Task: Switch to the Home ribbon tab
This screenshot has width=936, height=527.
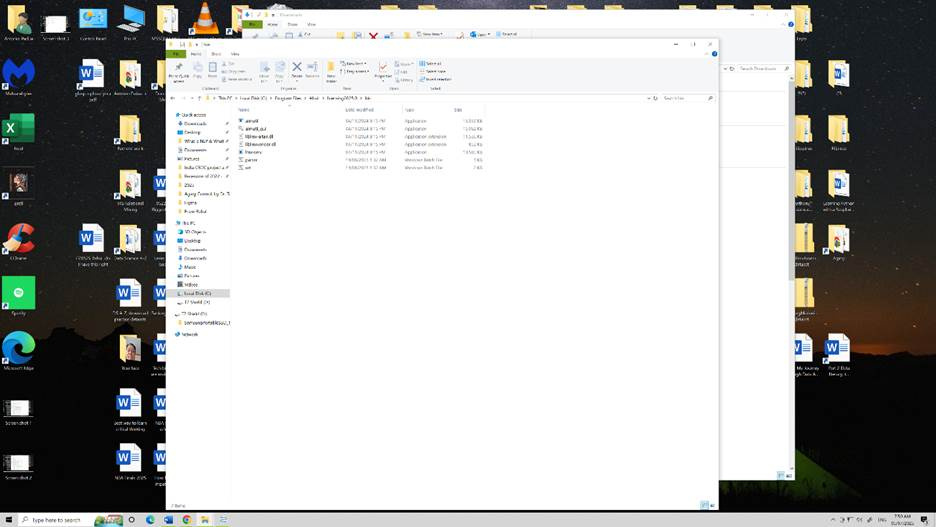Action: pos(196,54)
